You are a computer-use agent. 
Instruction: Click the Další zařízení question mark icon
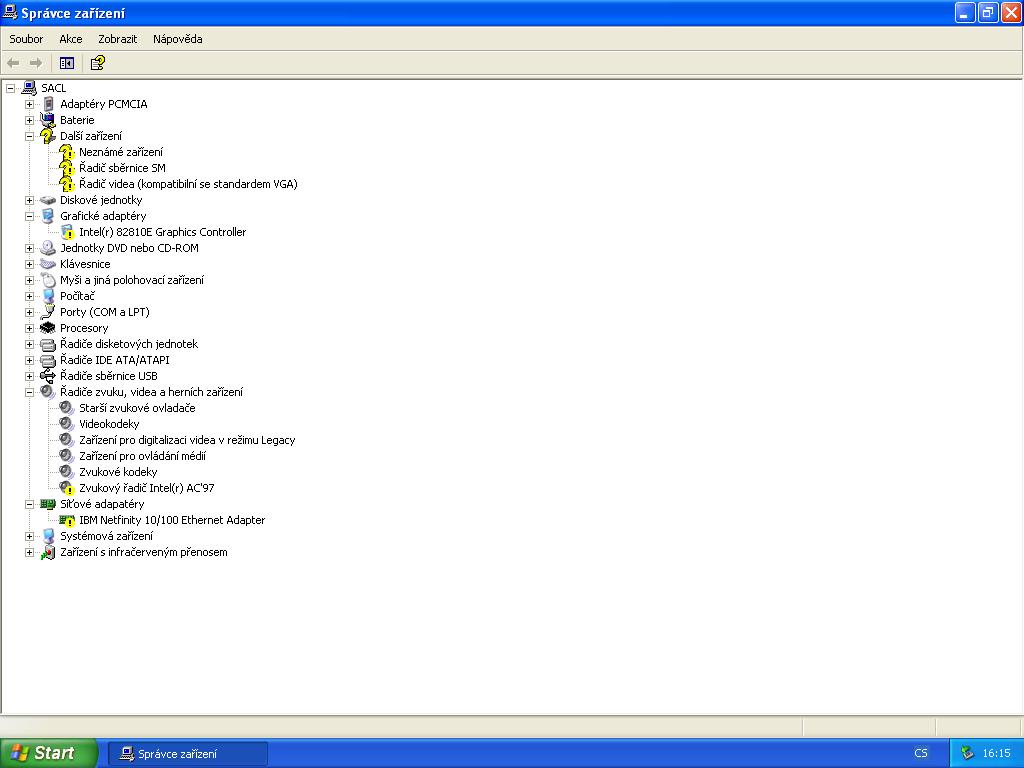[x=48, y=136]
